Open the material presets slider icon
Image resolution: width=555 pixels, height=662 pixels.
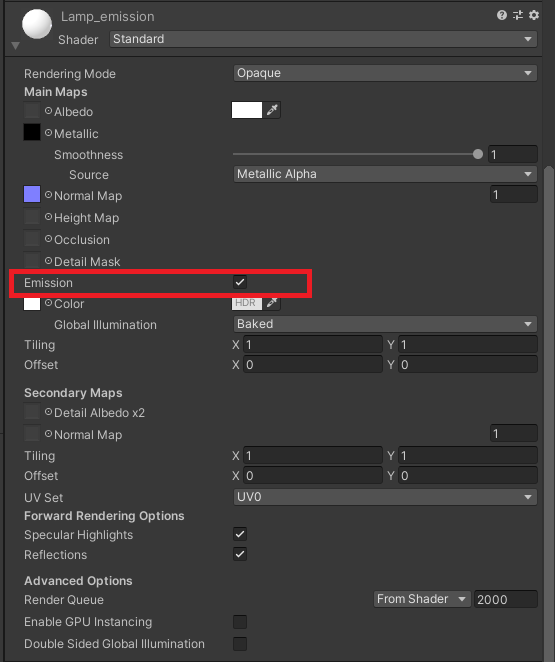coord(518,16)
